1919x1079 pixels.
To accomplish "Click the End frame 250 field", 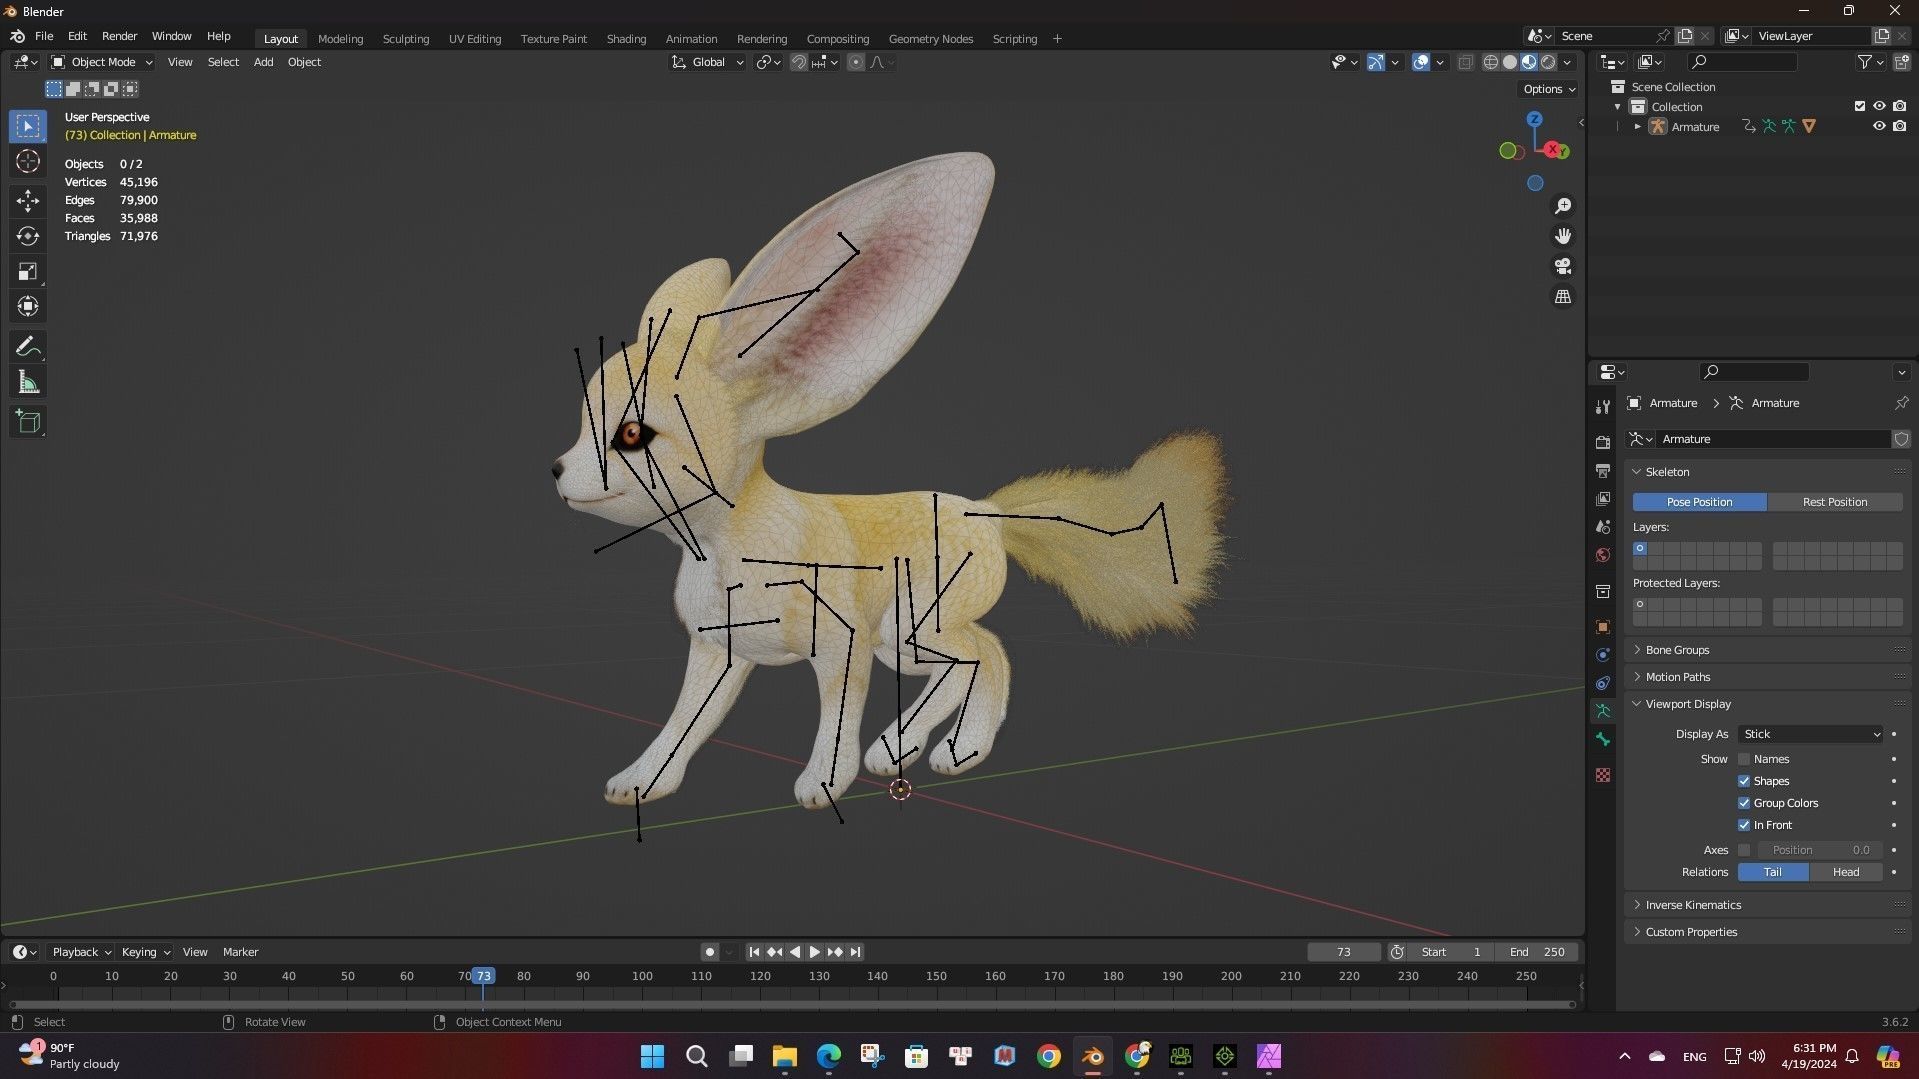I will 1538,952.
